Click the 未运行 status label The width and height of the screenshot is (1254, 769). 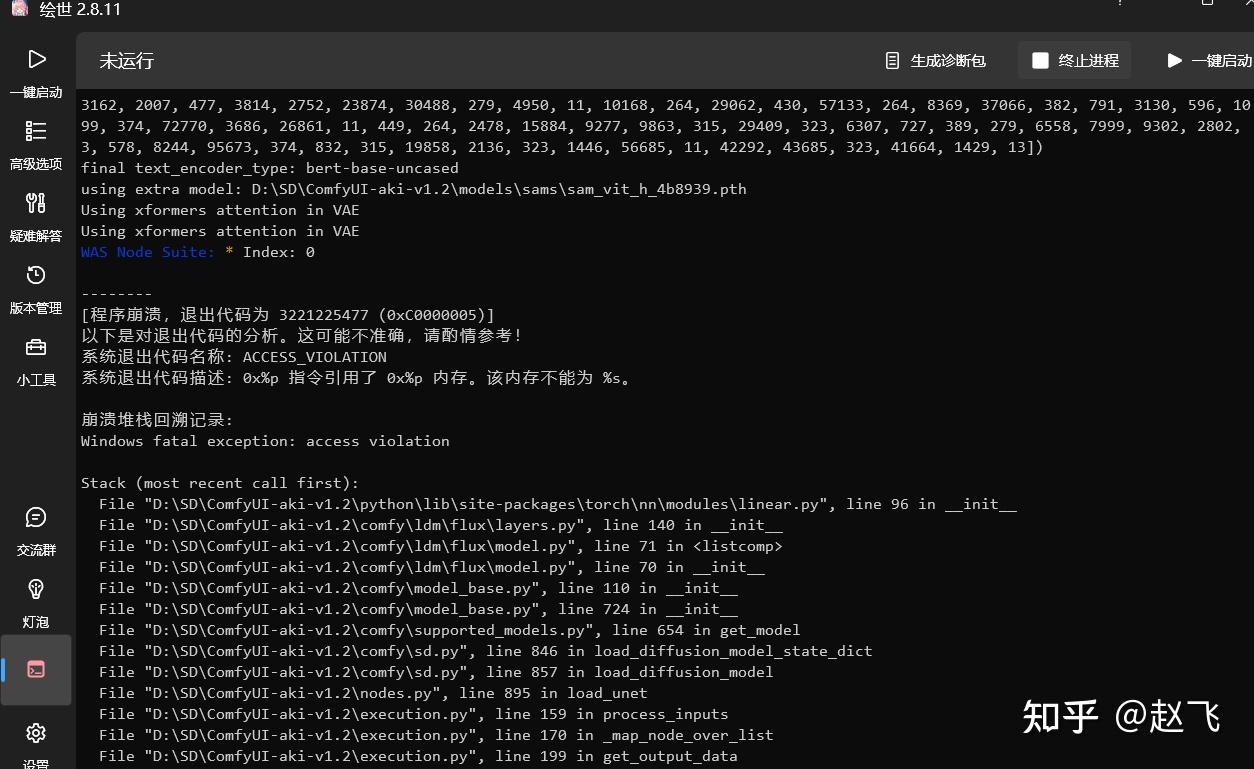click(126, 60)
